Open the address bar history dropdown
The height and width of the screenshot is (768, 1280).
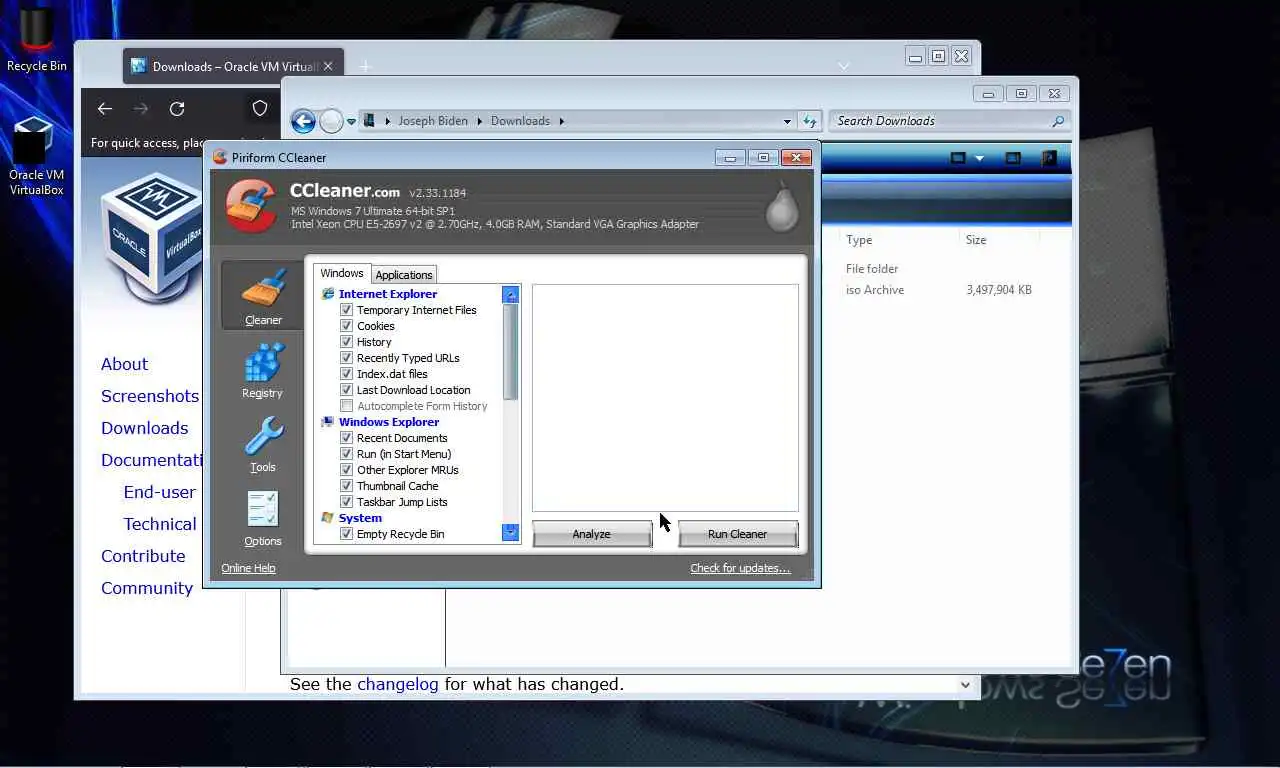click(x=788, y=122)
